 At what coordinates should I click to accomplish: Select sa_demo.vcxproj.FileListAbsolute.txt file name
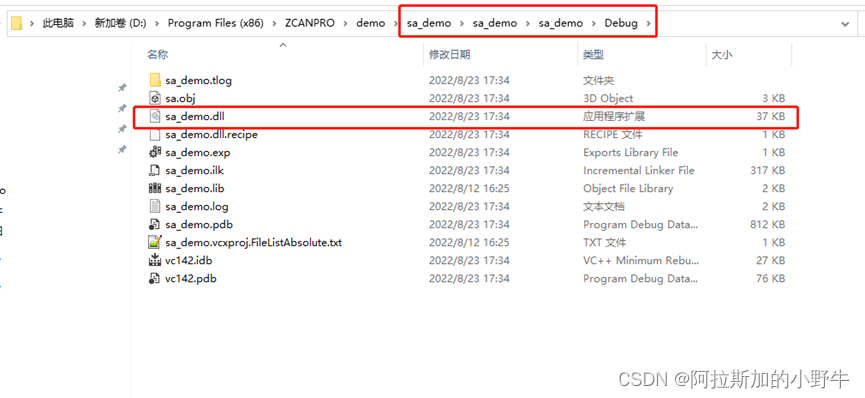click(253, 243)
